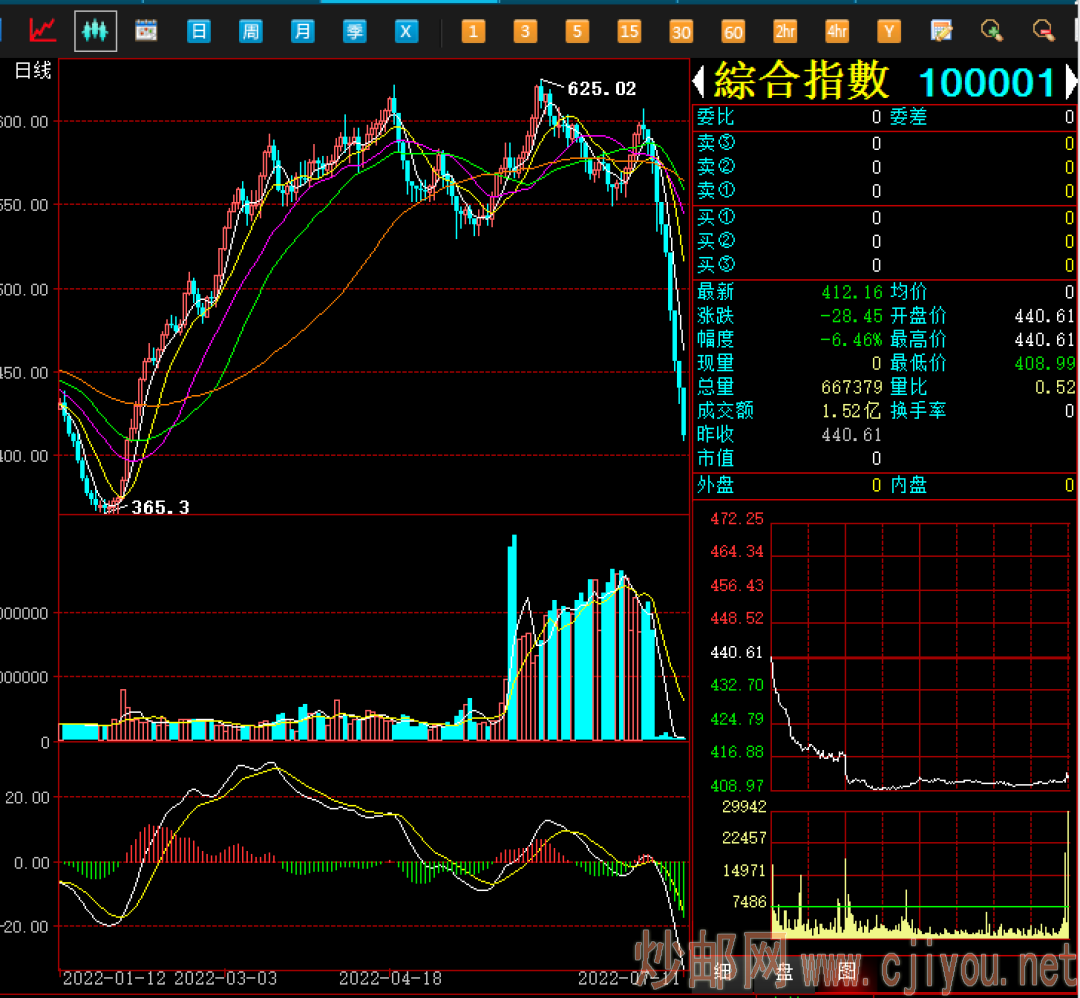
Task: Click the orange Y interval icon
Action: pyautogui.click(x=889, y=31)
